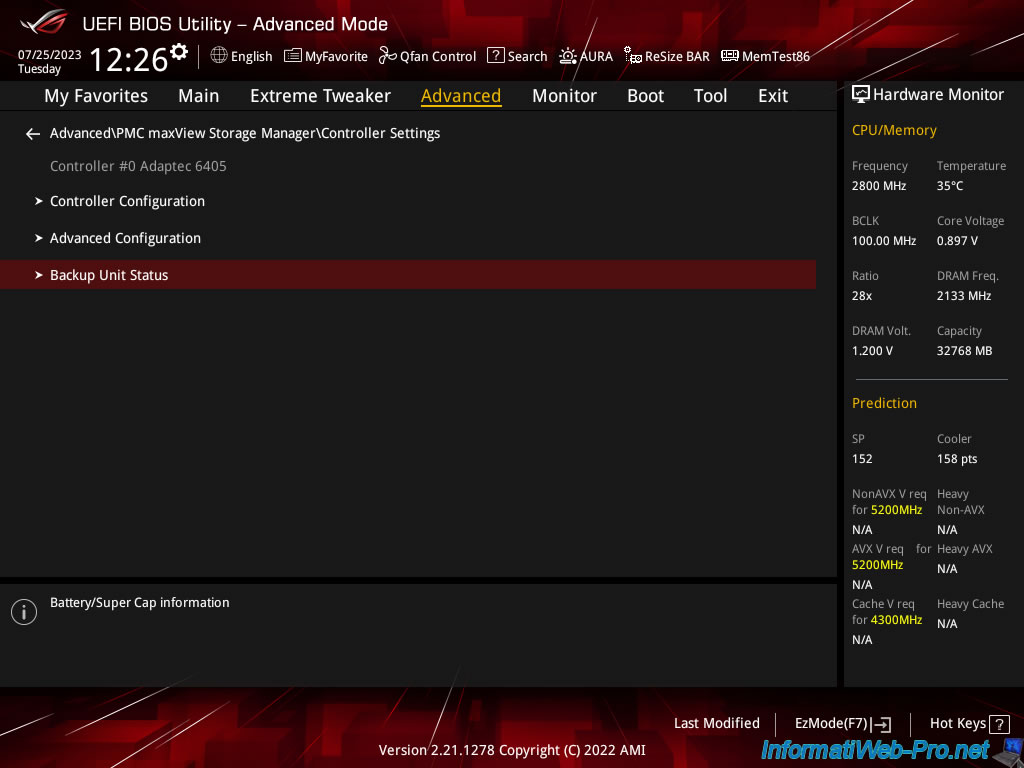Click the EzMode switch arrow icon
The image size is (1024, 768).
click(x=882, y=724)
